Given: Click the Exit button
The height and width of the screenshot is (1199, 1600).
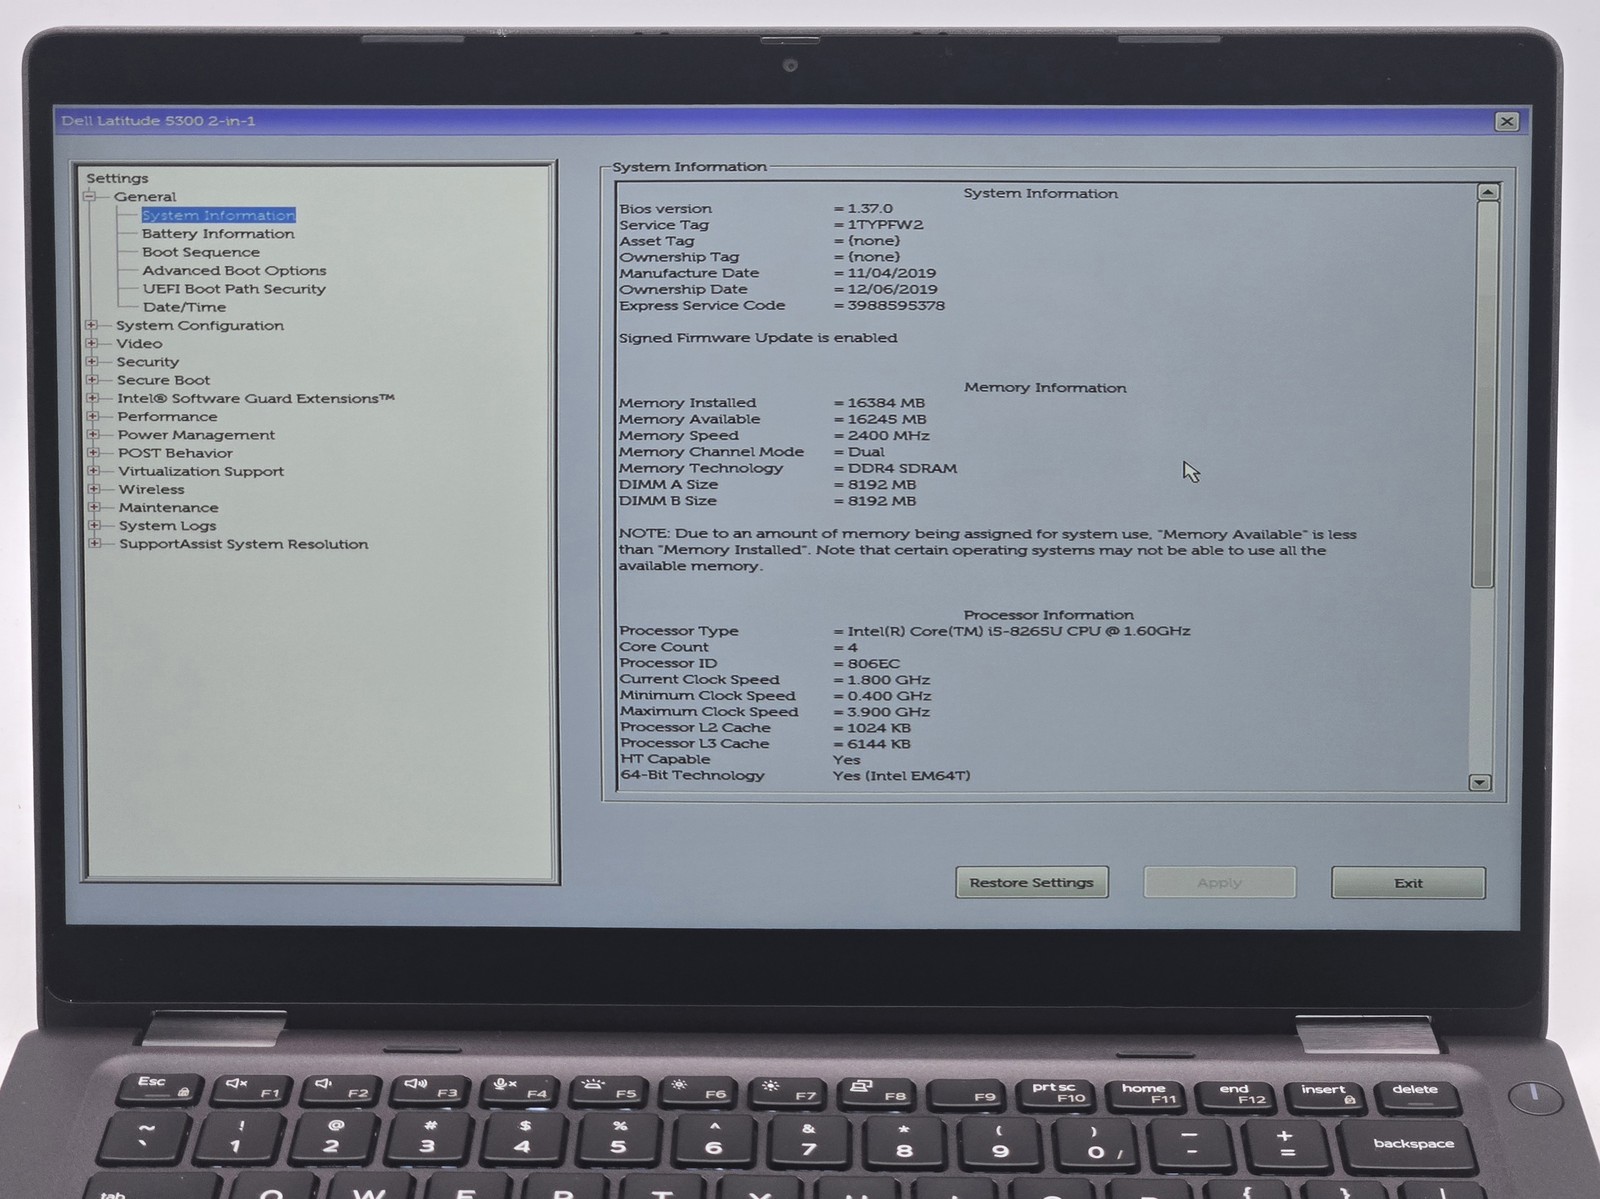Looking at the screenshot, I should coord(1408,883).
